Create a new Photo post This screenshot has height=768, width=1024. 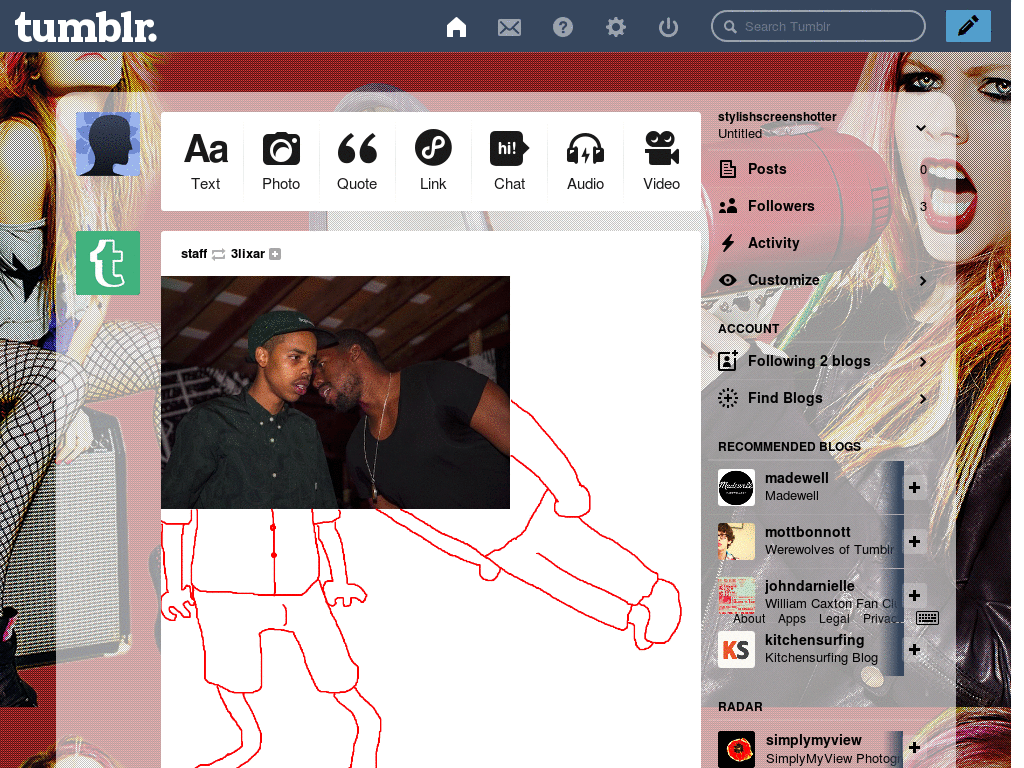click(x=281, y=161)
